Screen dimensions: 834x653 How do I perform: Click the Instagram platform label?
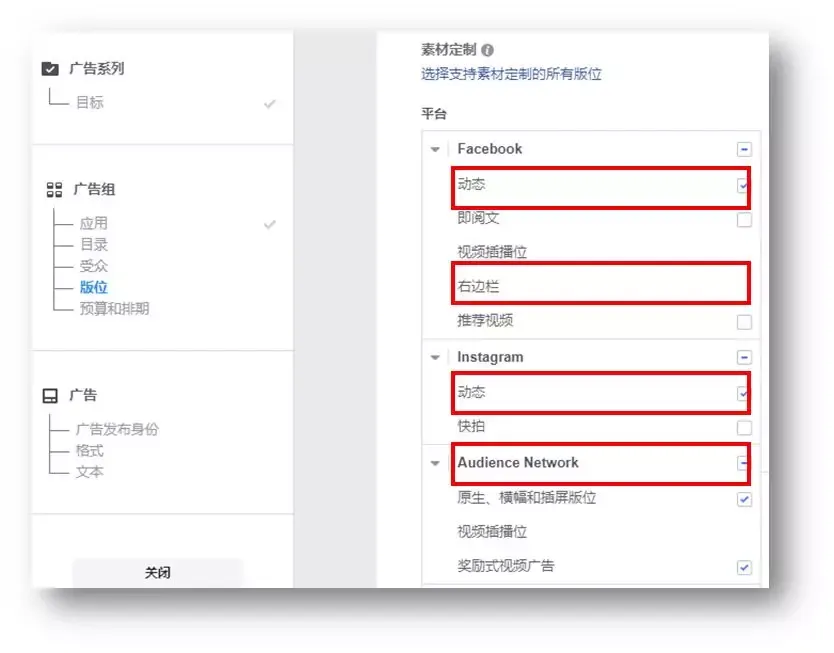pyautogui.click(x=490, y=357)
